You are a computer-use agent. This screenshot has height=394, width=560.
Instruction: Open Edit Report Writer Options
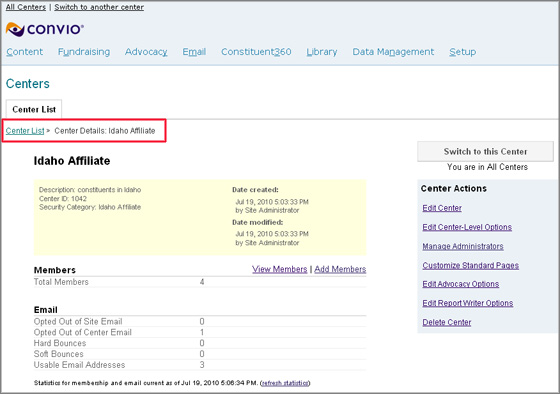click(x=468, y=303)
